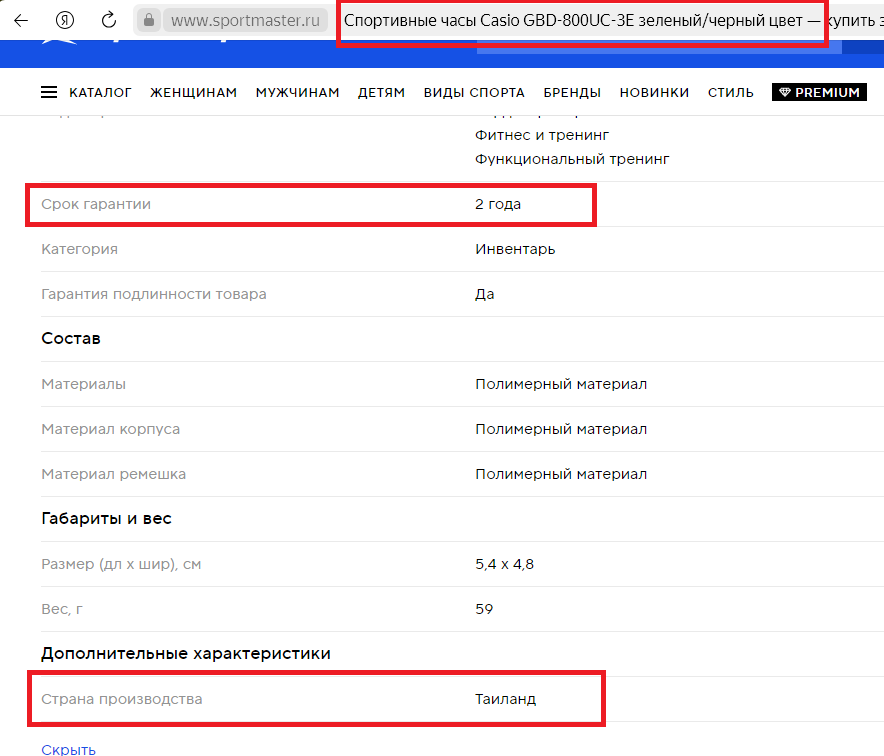Open the МУЖЧИНАМ section

click(x=297, y=92)
